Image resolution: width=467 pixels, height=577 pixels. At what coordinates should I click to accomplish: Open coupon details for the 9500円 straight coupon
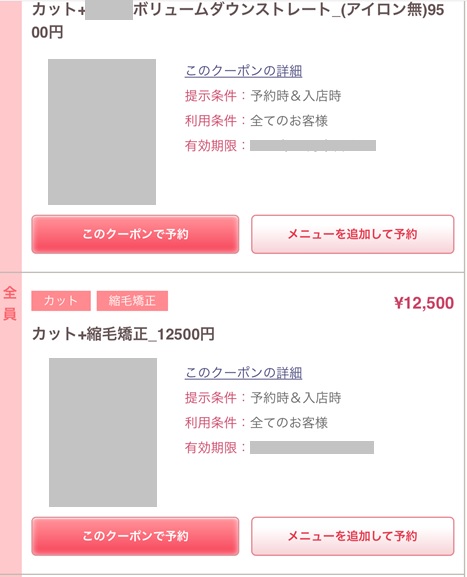click(x=243, y=71)
